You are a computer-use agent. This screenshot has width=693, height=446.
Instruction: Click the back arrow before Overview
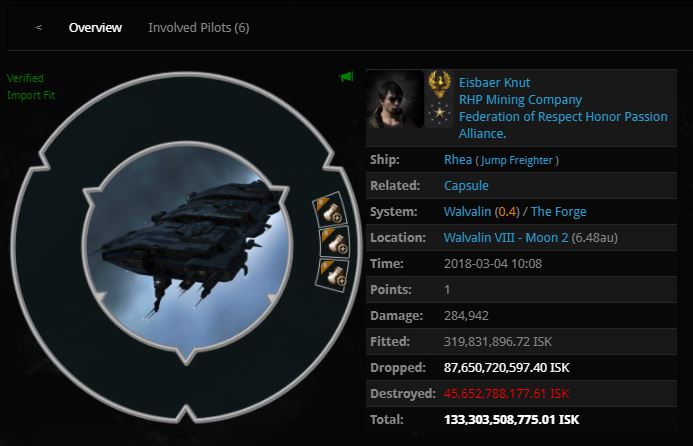point(38,27)
